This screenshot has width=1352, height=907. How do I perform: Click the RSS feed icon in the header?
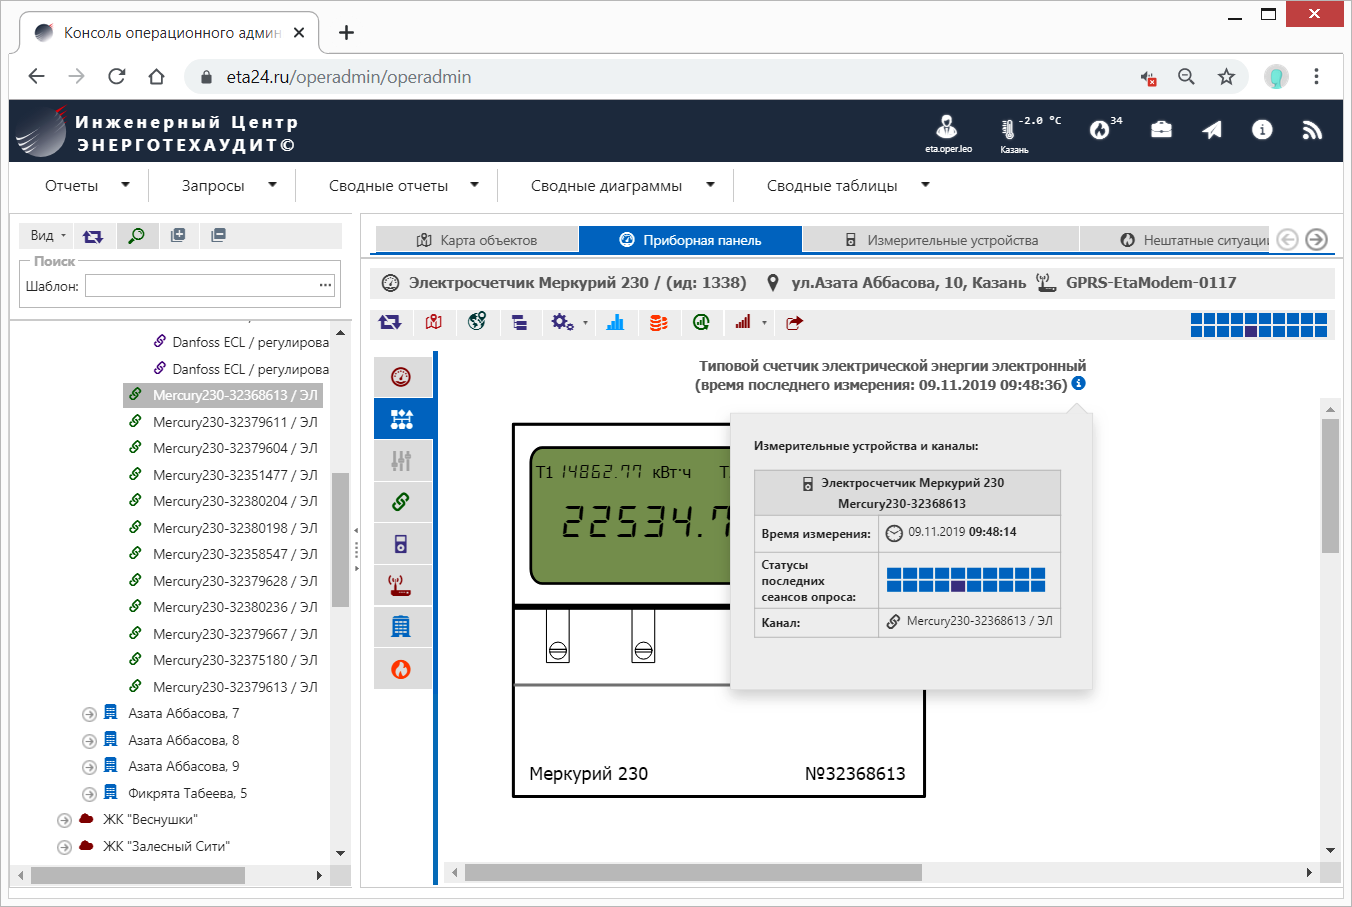[x=1312, y=130]
